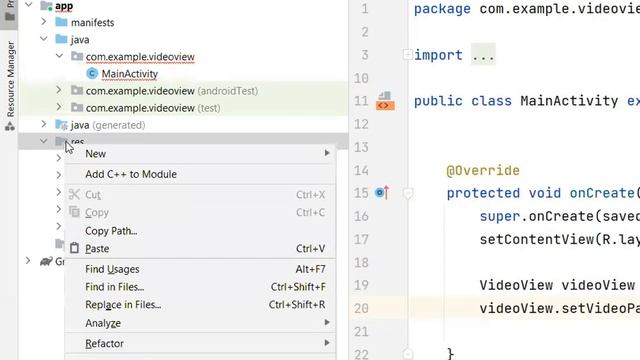Viewport: 640px width, 360px height.
Task: Fold the onCreate method at line 15
Action: (x=408, y=193)
